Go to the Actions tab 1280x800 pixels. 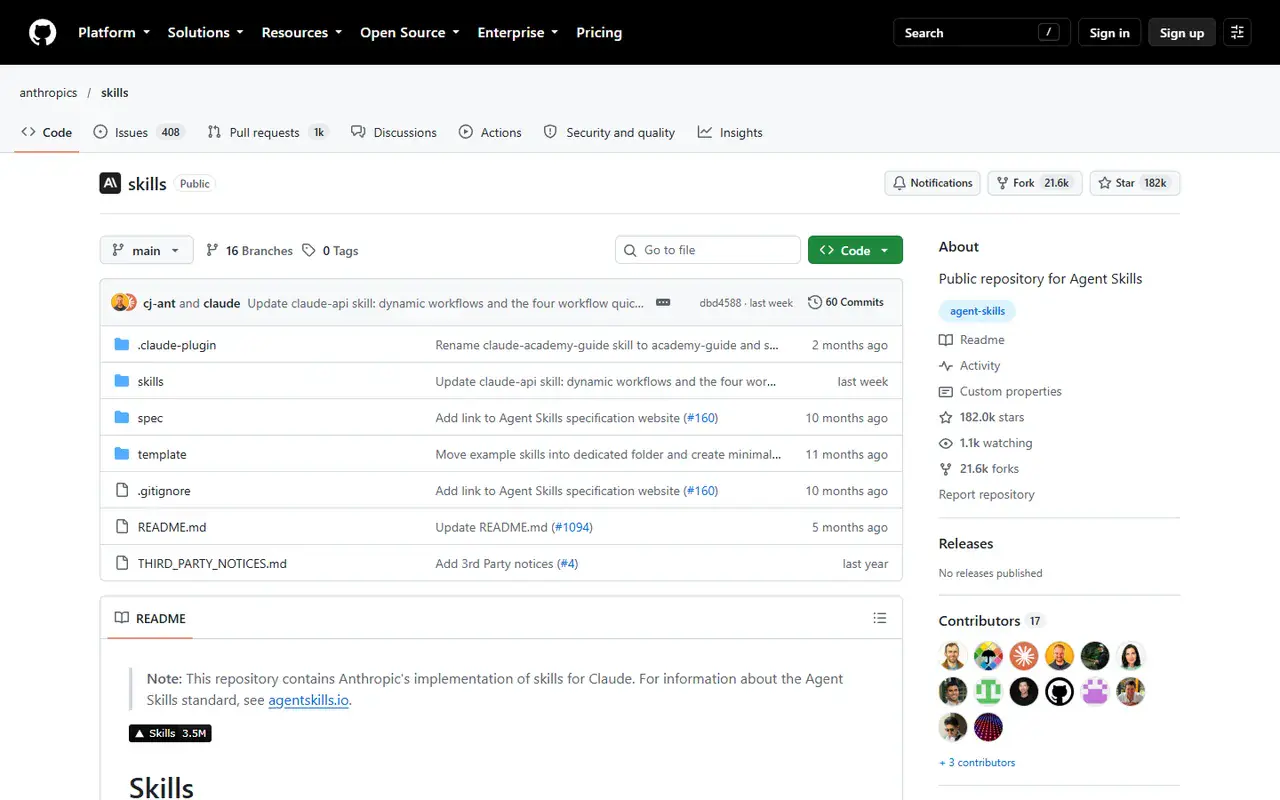[x=490, y=132]
